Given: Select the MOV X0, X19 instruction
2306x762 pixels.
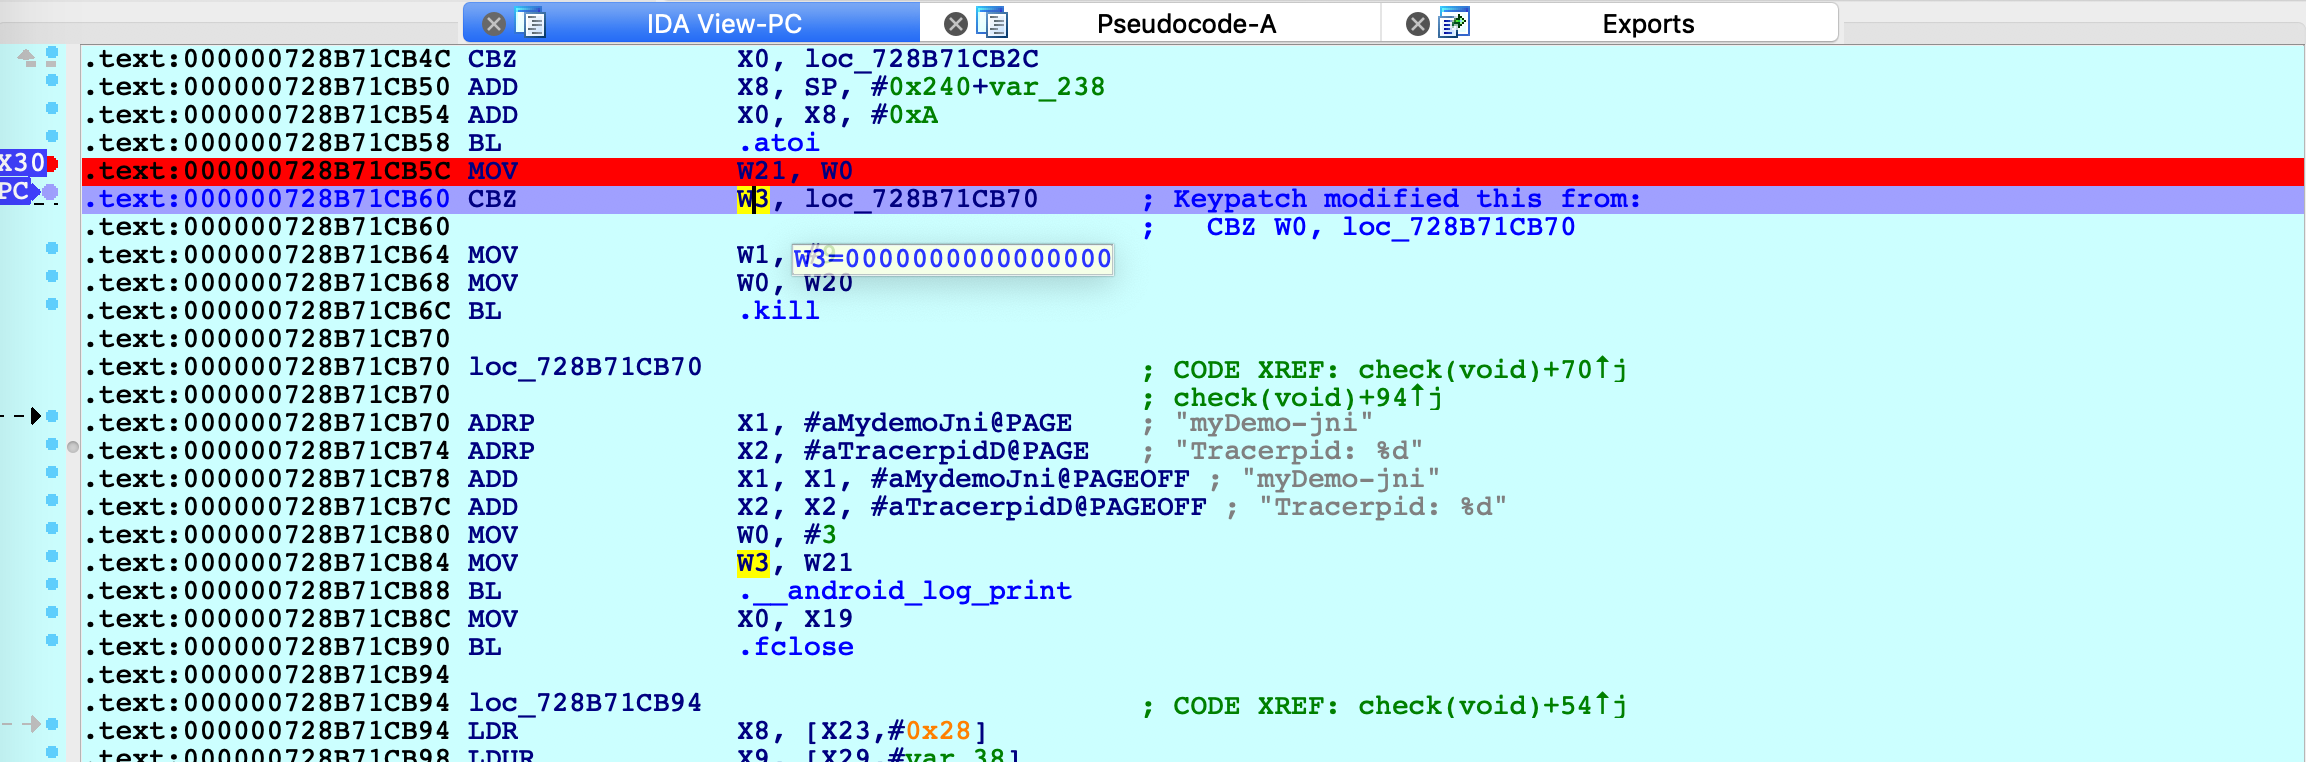Looking at the screenshot, I should tap(660, 619).
